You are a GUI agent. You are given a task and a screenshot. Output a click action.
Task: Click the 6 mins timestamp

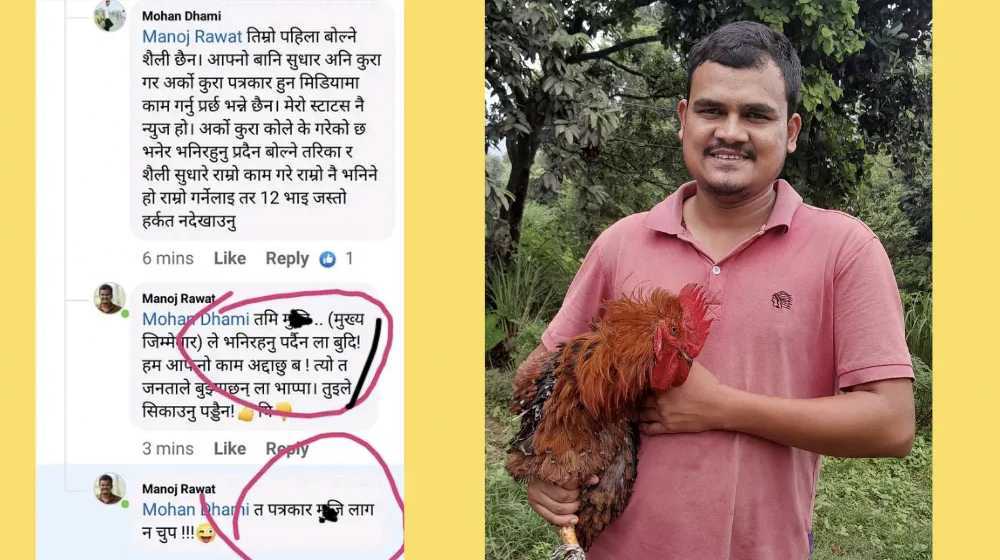pyautogui.click(x=168, y=258)
